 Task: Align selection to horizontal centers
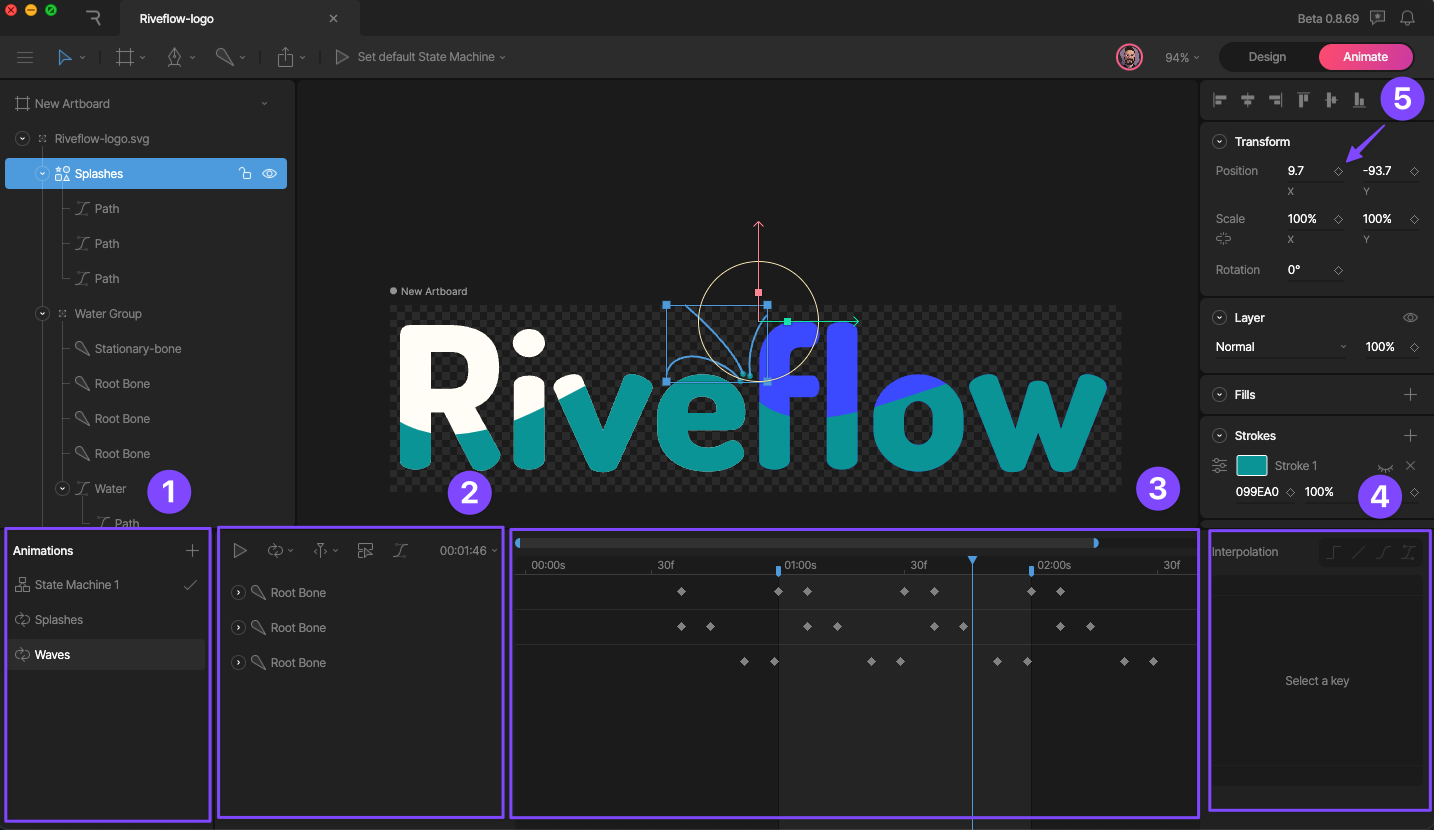1247,100
